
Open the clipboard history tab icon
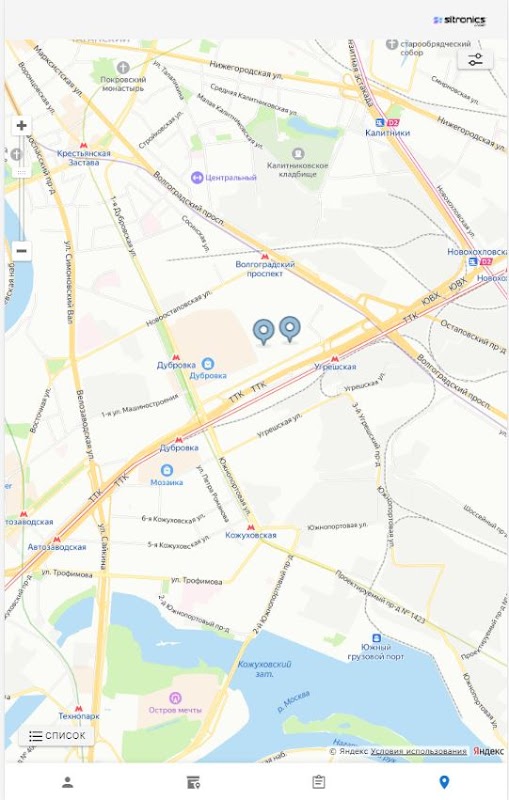tap(319, 782)
